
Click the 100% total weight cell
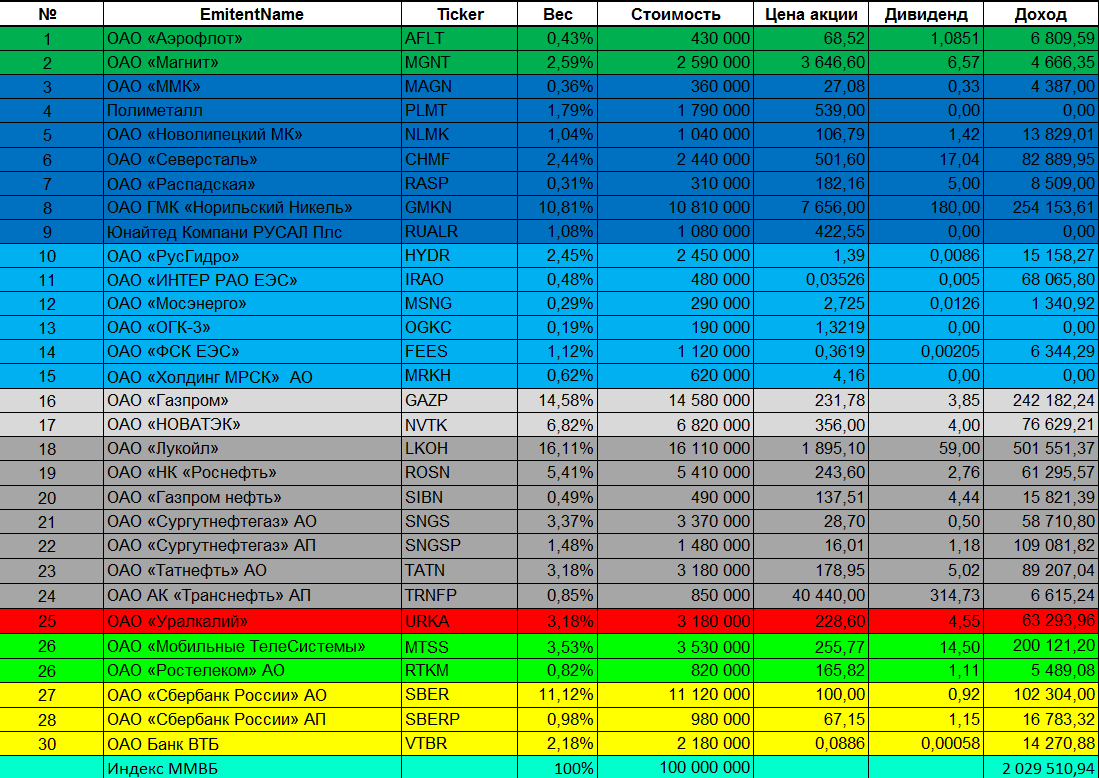click(558, 767)
